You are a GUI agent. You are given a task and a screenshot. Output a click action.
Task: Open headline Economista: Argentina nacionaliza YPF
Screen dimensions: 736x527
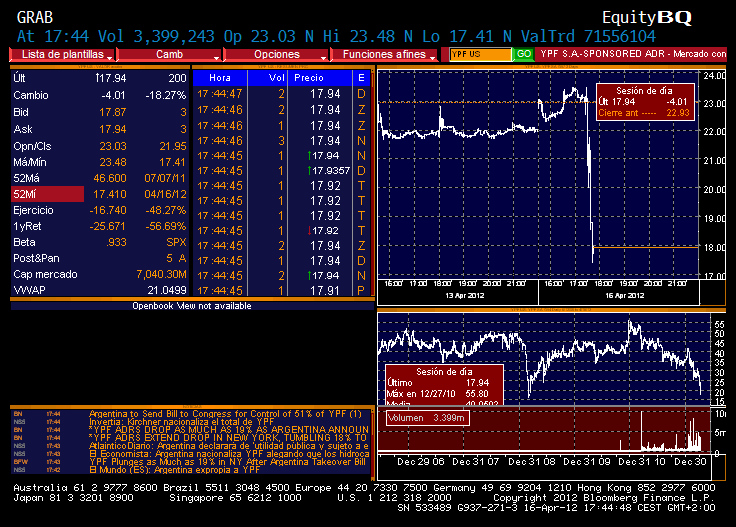[229, 454]
